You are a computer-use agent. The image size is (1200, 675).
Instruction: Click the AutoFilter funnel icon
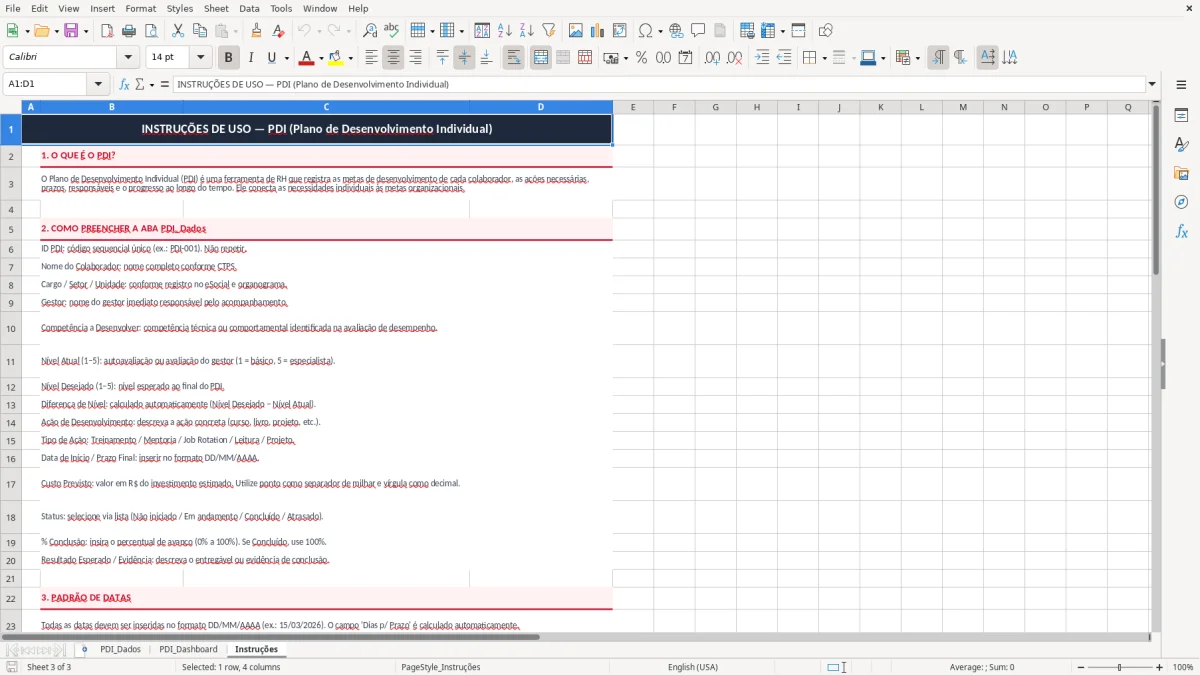548,31
